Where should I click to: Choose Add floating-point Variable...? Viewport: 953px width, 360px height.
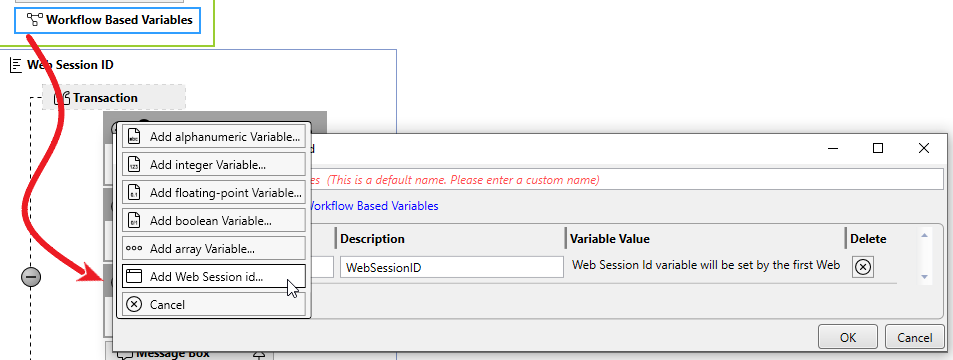tap(214, 193)
